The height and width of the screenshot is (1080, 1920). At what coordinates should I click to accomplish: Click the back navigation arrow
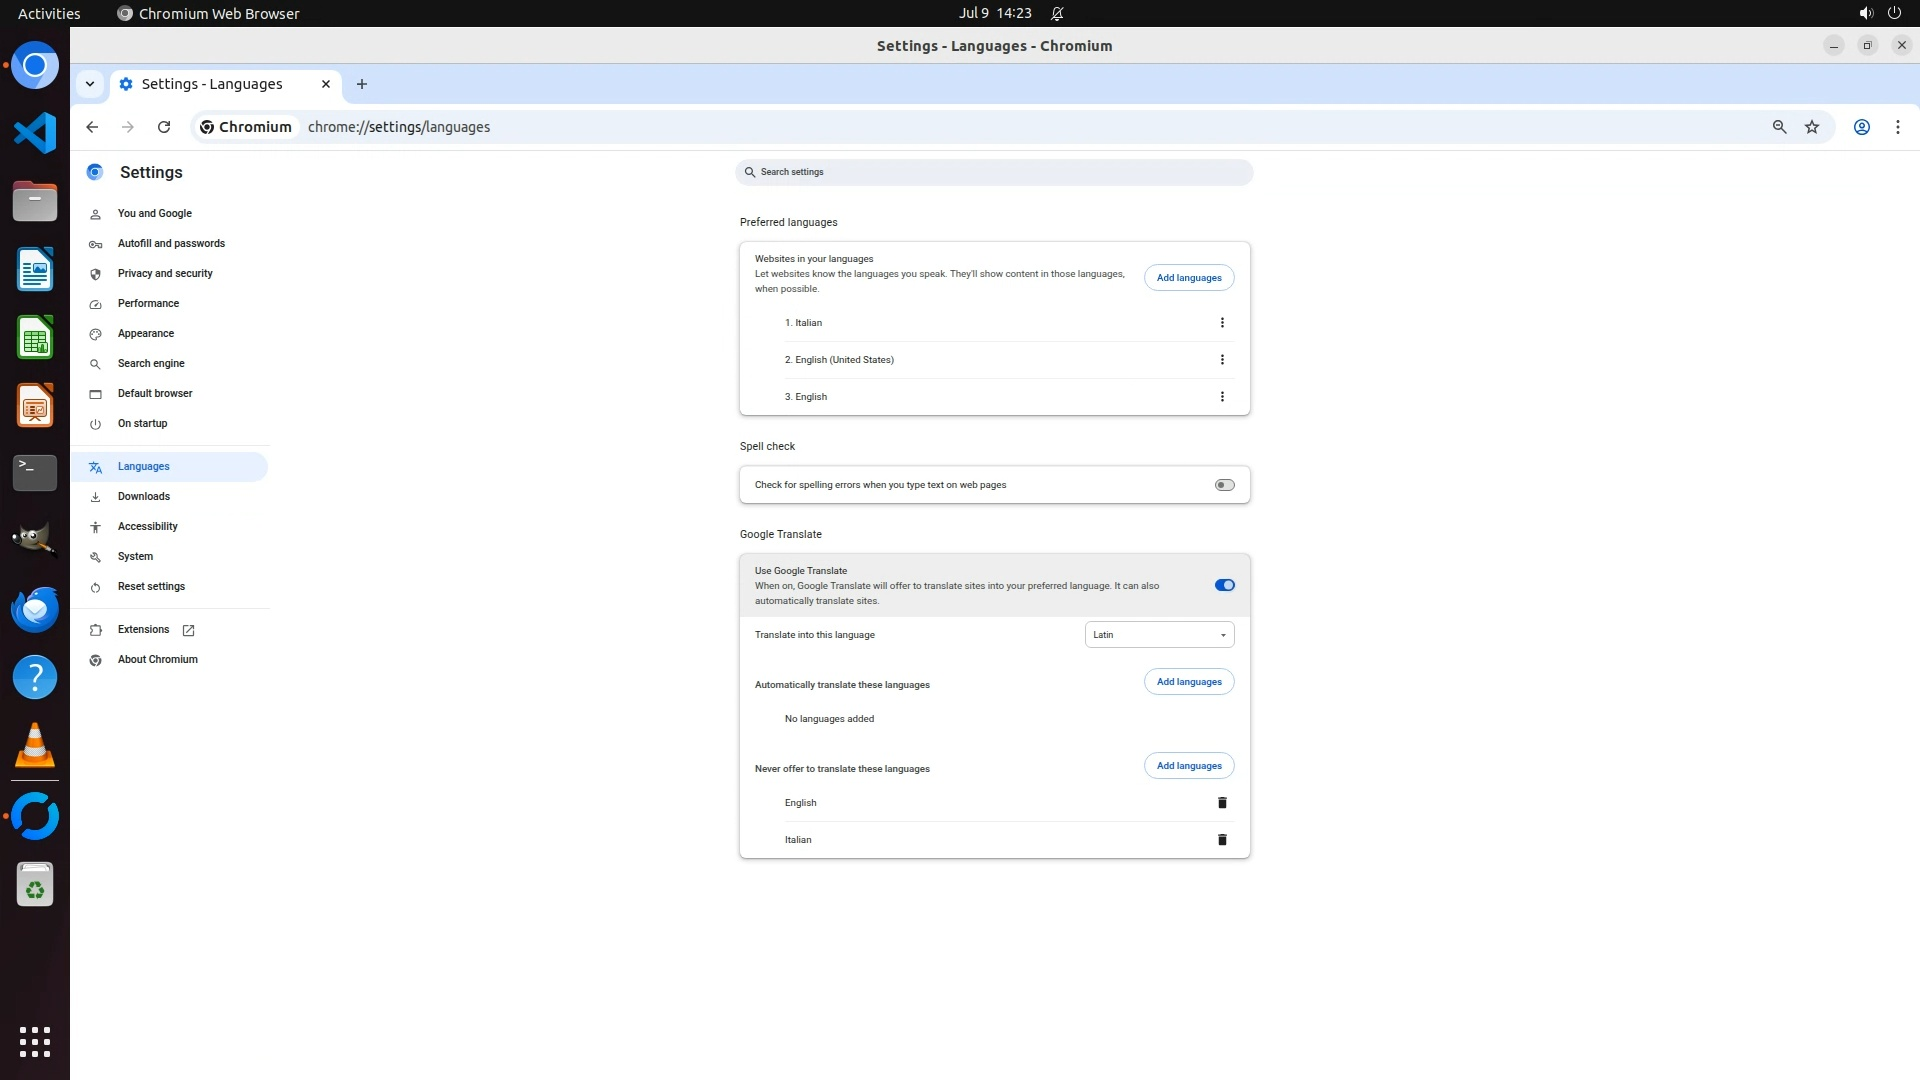tap(92, 127)
